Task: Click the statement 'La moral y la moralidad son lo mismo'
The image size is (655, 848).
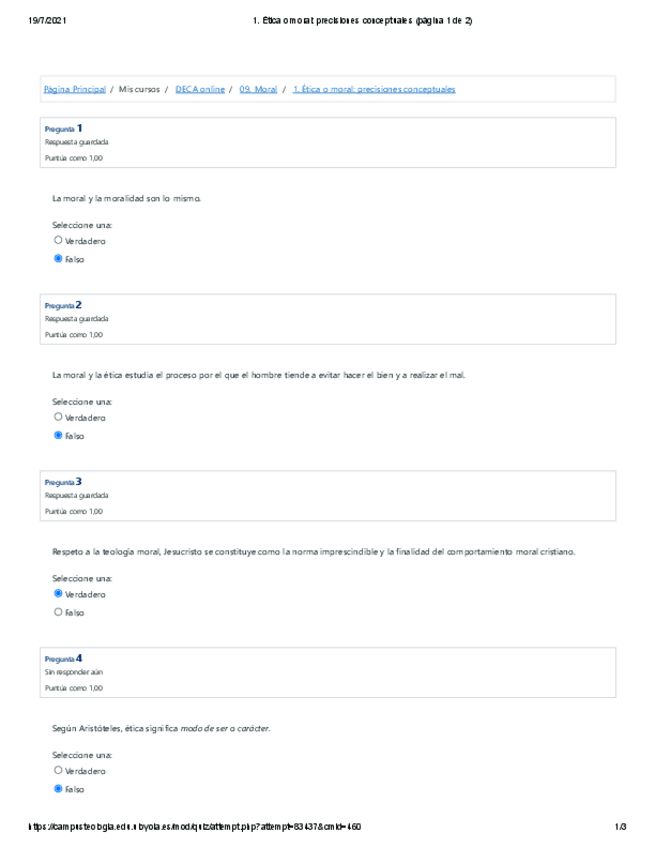Action: coord(126,199)
